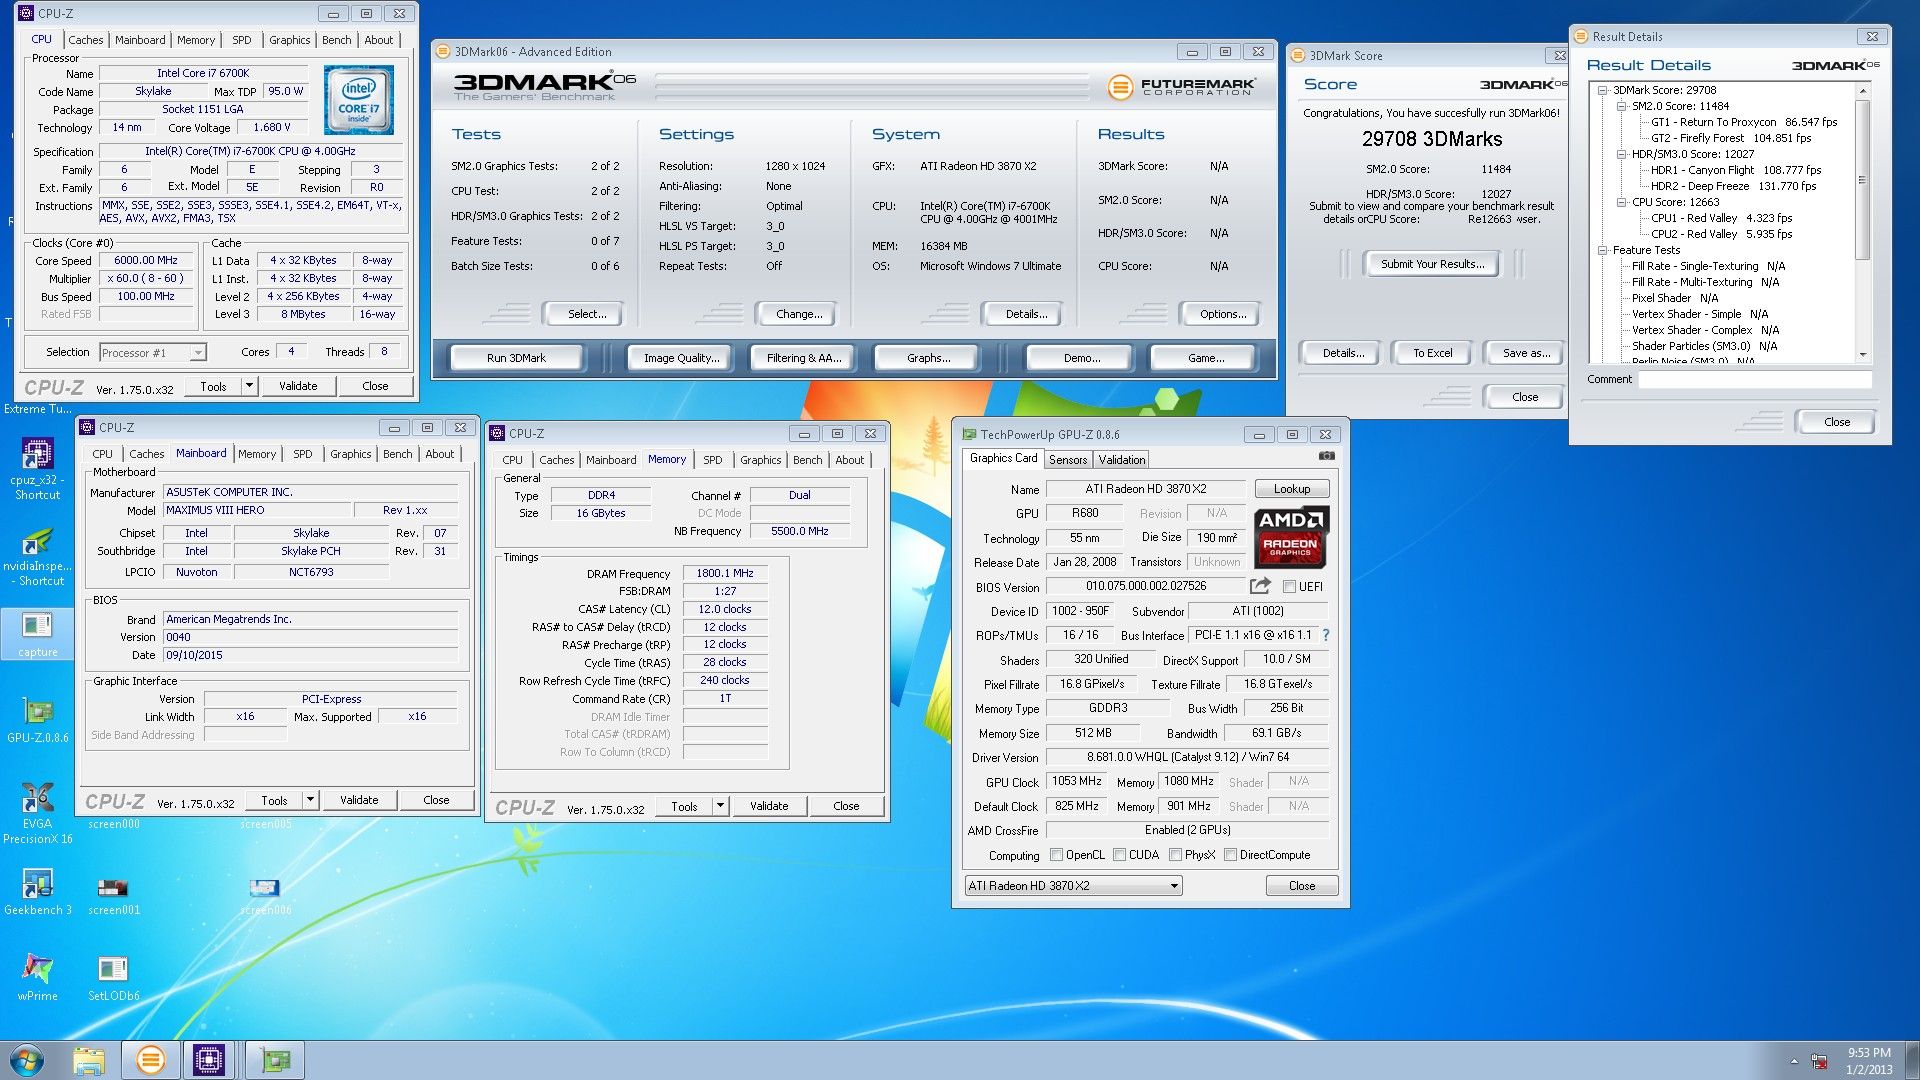Switch to 3DMark06 taskbar button
The height and width of the screenshot is (1080, 1920).
(150, 1060)
